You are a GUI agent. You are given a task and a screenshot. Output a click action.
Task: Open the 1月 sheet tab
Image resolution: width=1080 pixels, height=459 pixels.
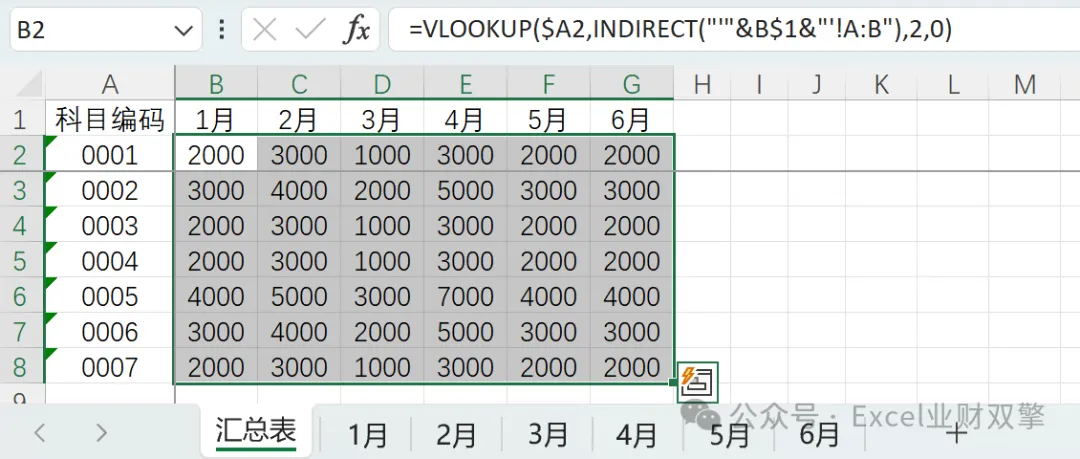(x=367, y=435)
